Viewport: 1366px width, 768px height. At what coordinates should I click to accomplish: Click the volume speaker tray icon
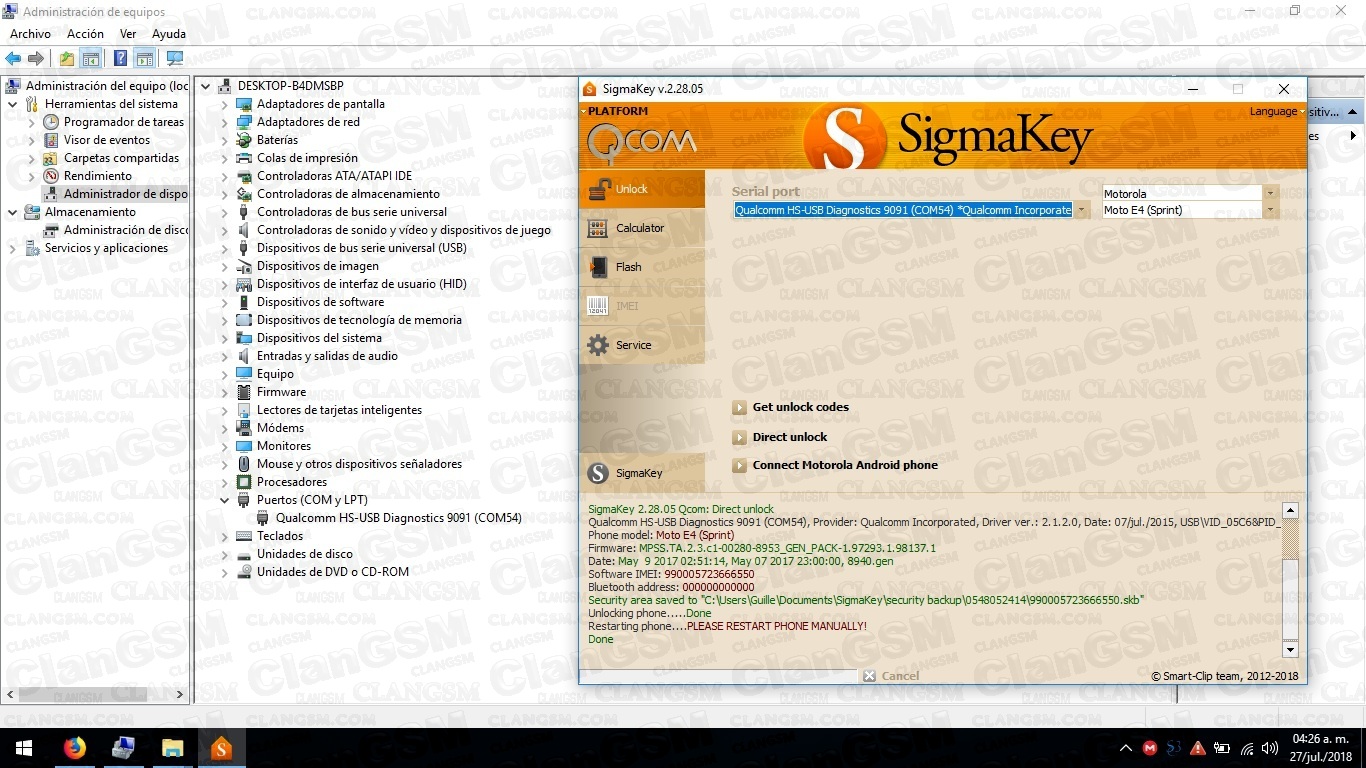click(x=1271, y=748)
